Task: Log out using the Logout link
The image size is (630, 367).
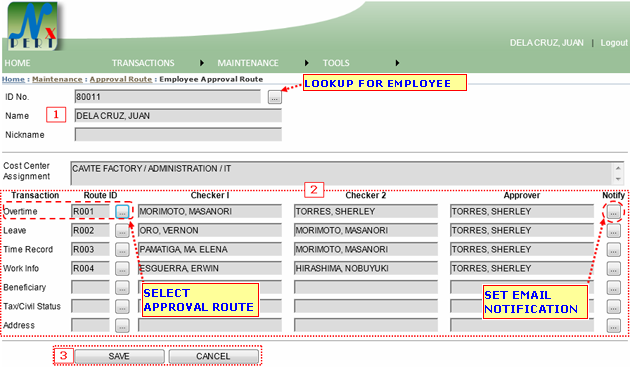Action: (x=614, y=43)
